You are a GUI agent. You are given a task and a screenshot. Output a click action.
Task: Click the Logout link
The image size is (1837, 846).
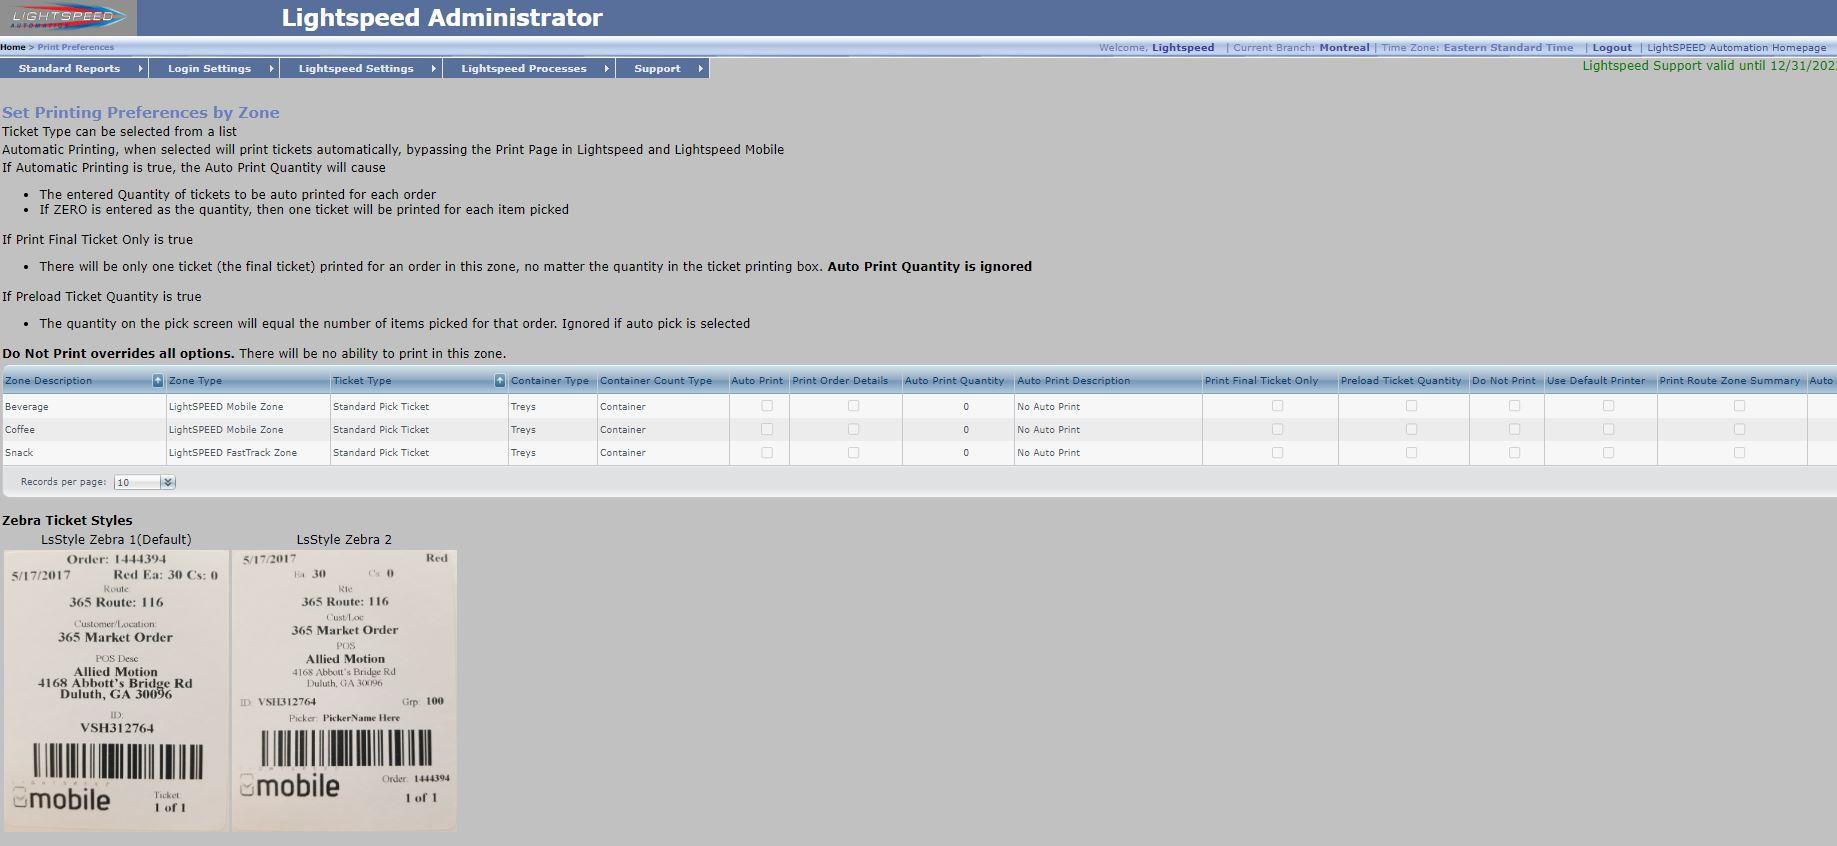tap(1611, 47)
